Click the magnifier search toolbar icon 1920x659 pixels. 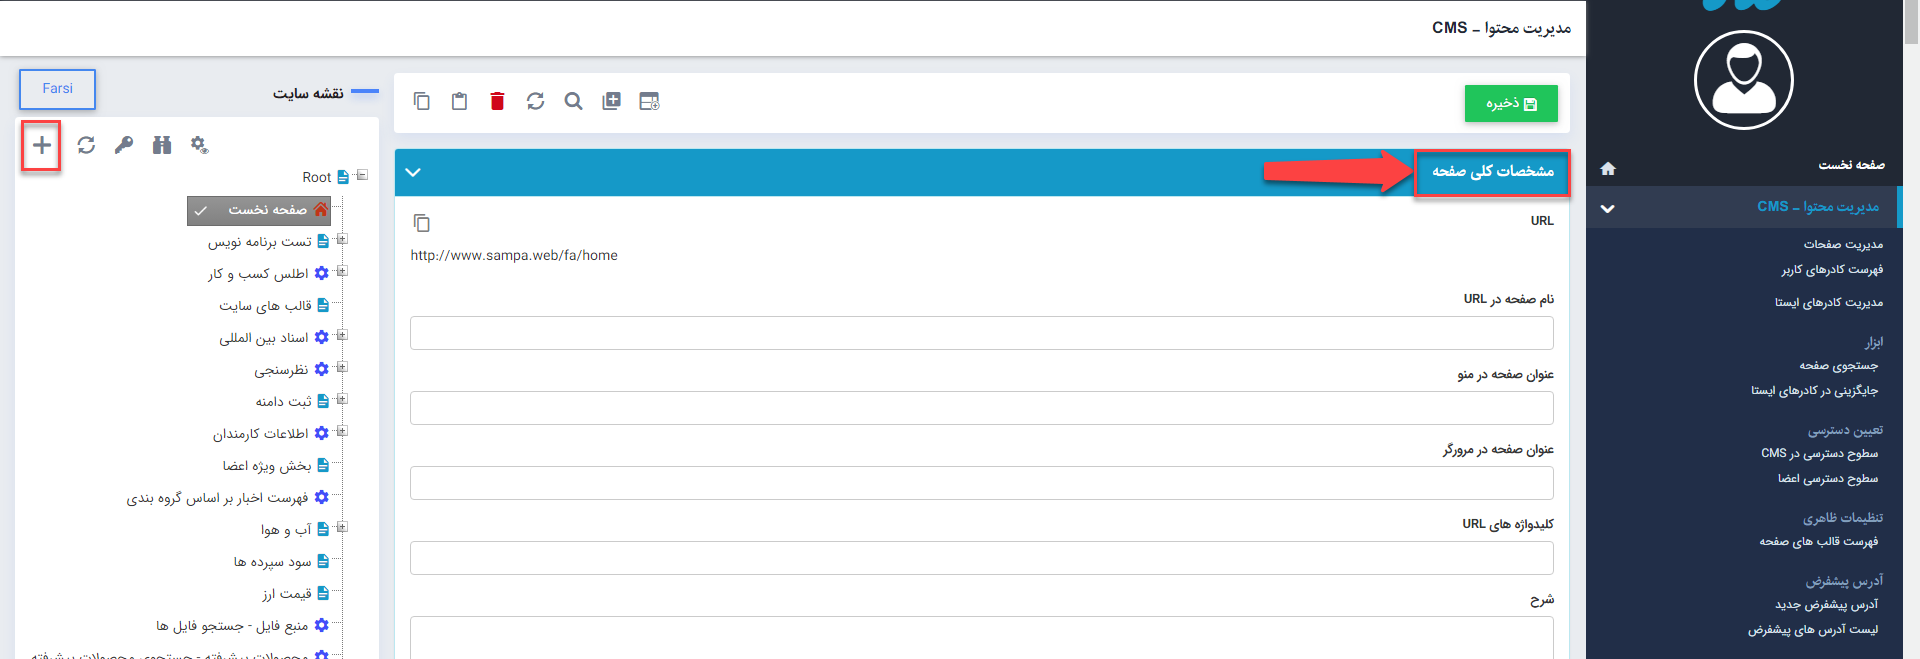click(x=573, y=101)
